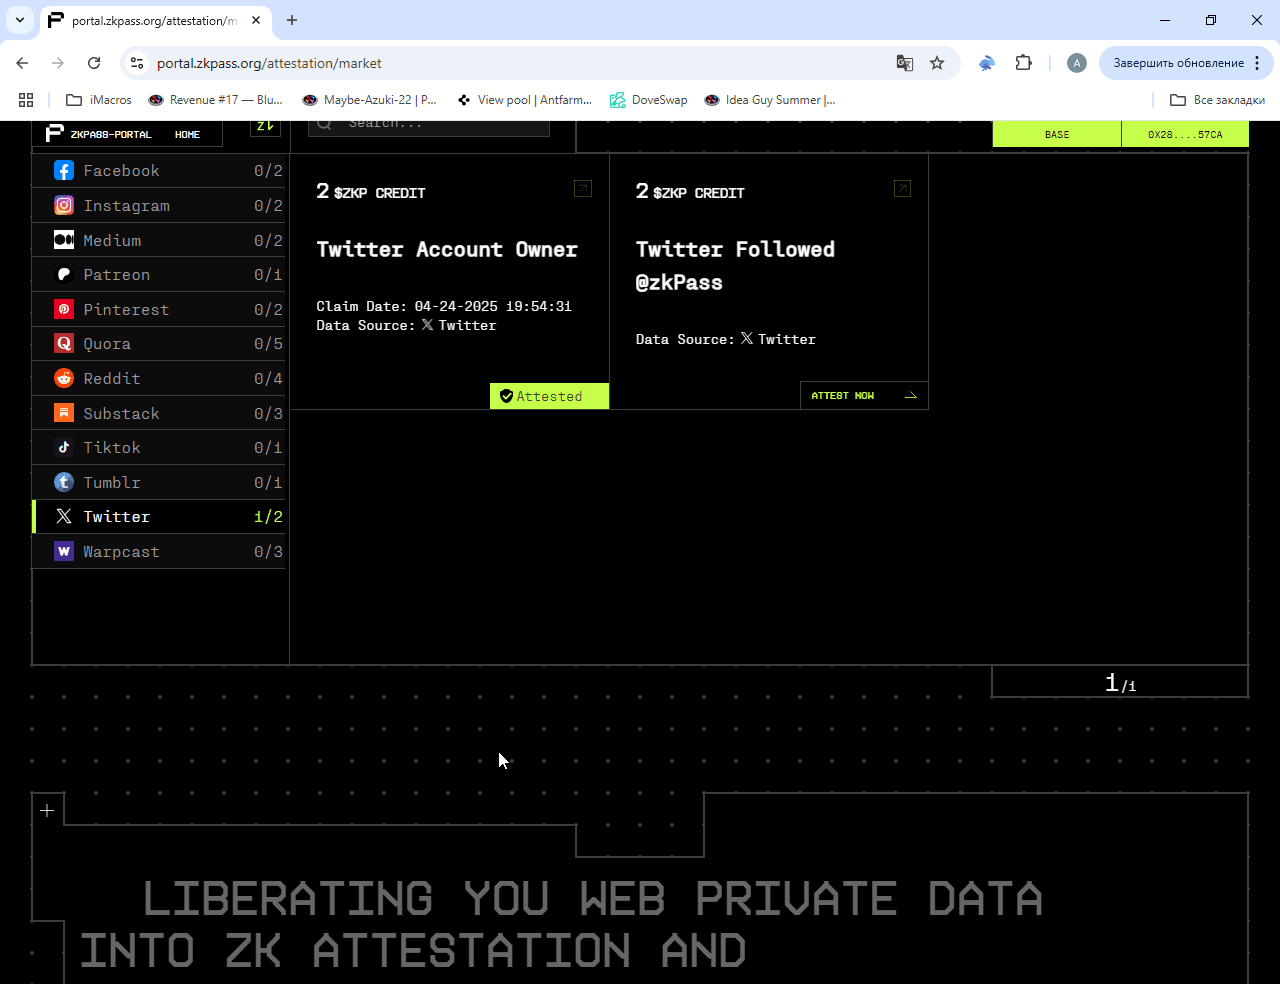Open external link icon on Twitter Followed @zkPass card
Viewport: 1280px width, 984px height.
pos(902,188)
